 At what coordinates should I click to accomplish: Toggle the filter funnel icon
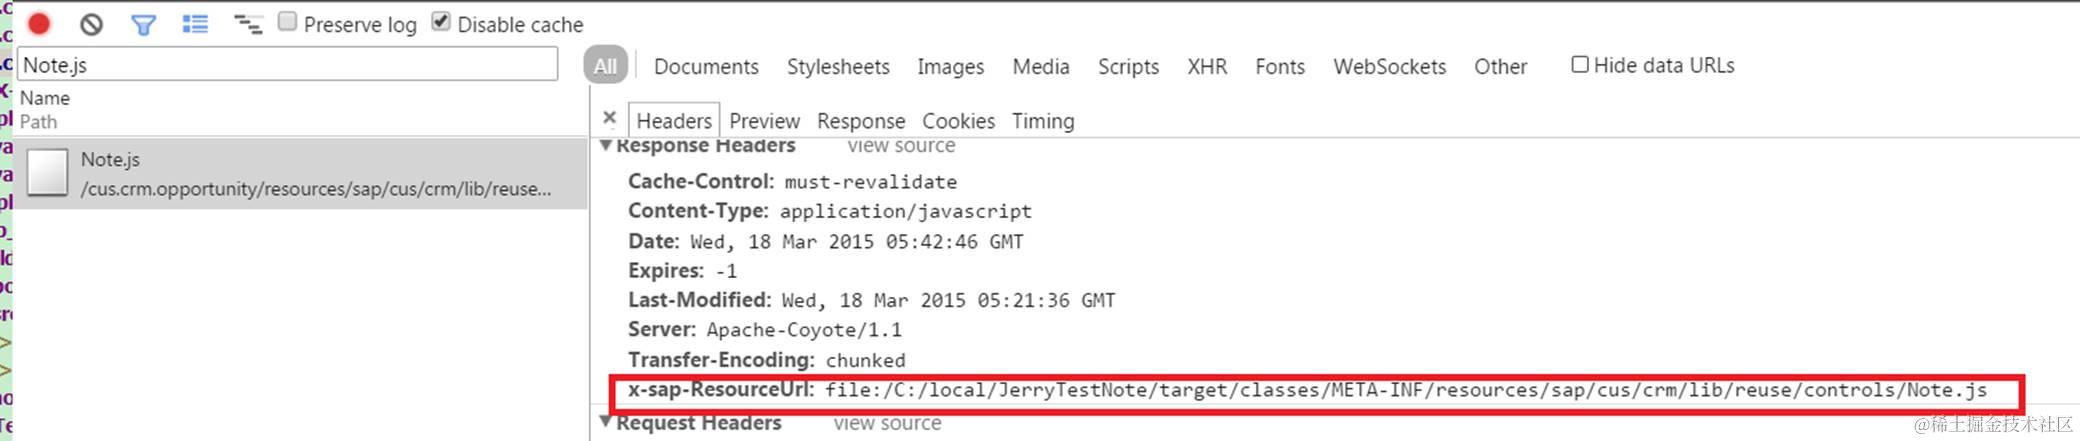click(143, 25)
